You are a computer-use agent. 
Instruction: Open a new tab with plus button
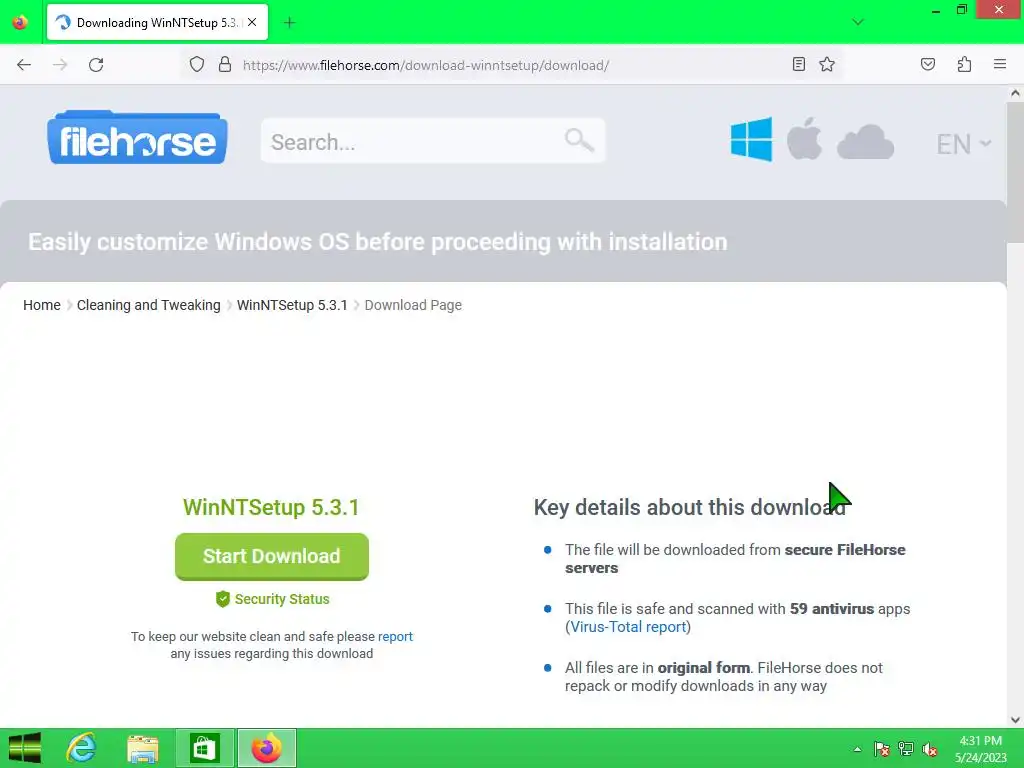point(289,23)
